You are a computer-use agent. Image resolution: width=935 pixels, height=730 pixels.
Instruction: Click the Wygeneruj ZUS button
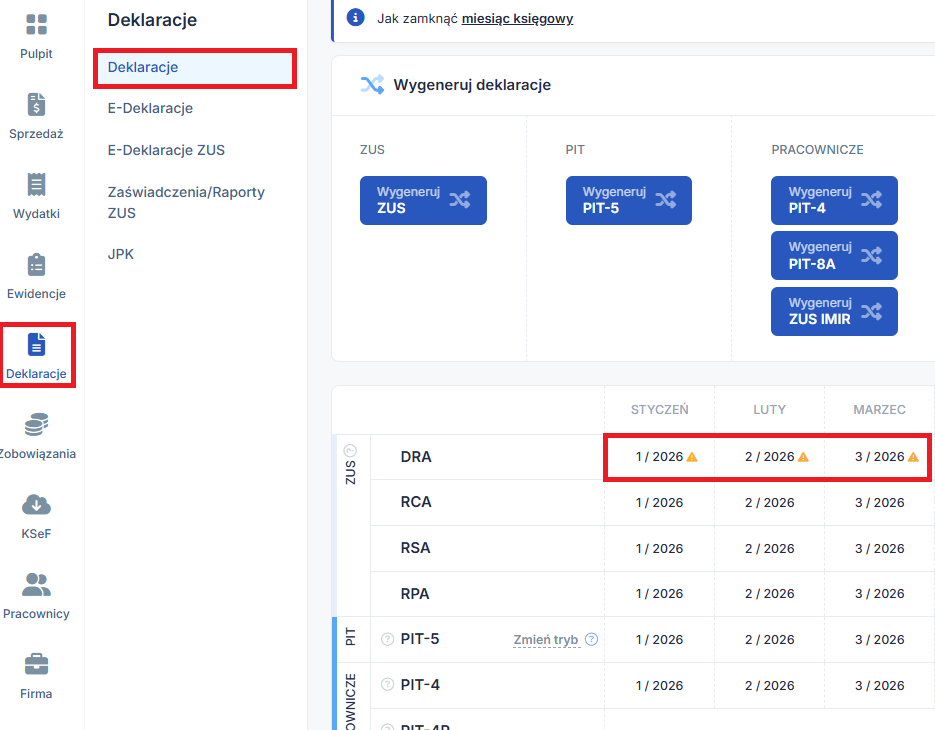(423, 200)
